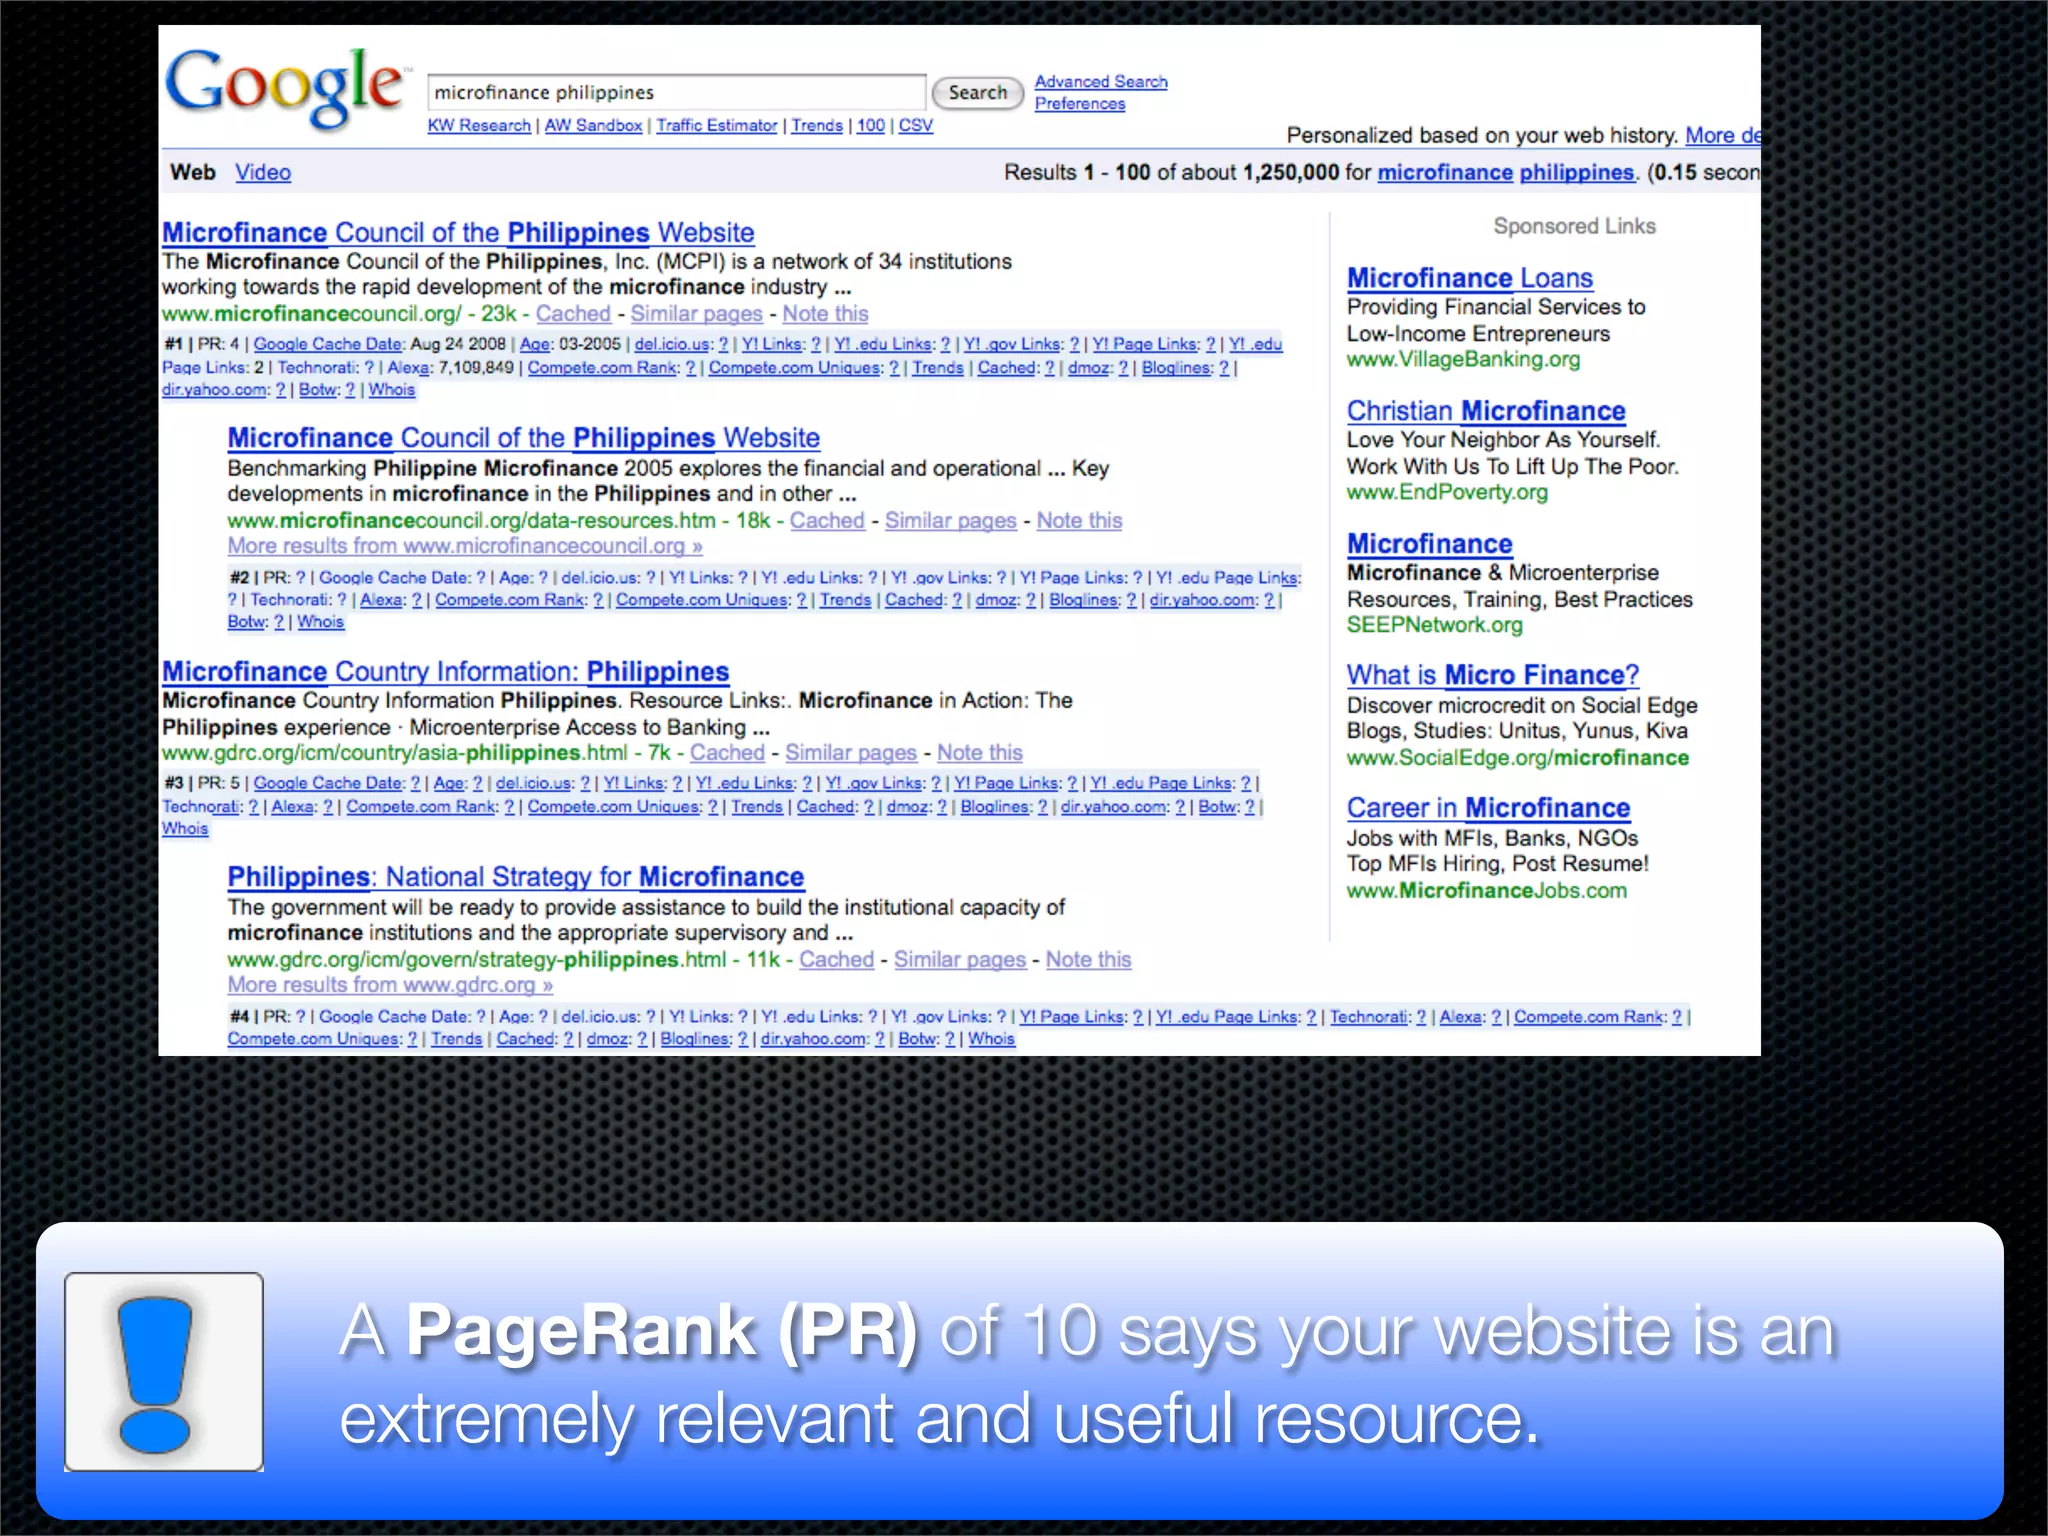This screenshot has width=2048, height=1536.
Task: Open More results from www.gdrc.org
Action: pyautogui.click(x=390, y=986)
